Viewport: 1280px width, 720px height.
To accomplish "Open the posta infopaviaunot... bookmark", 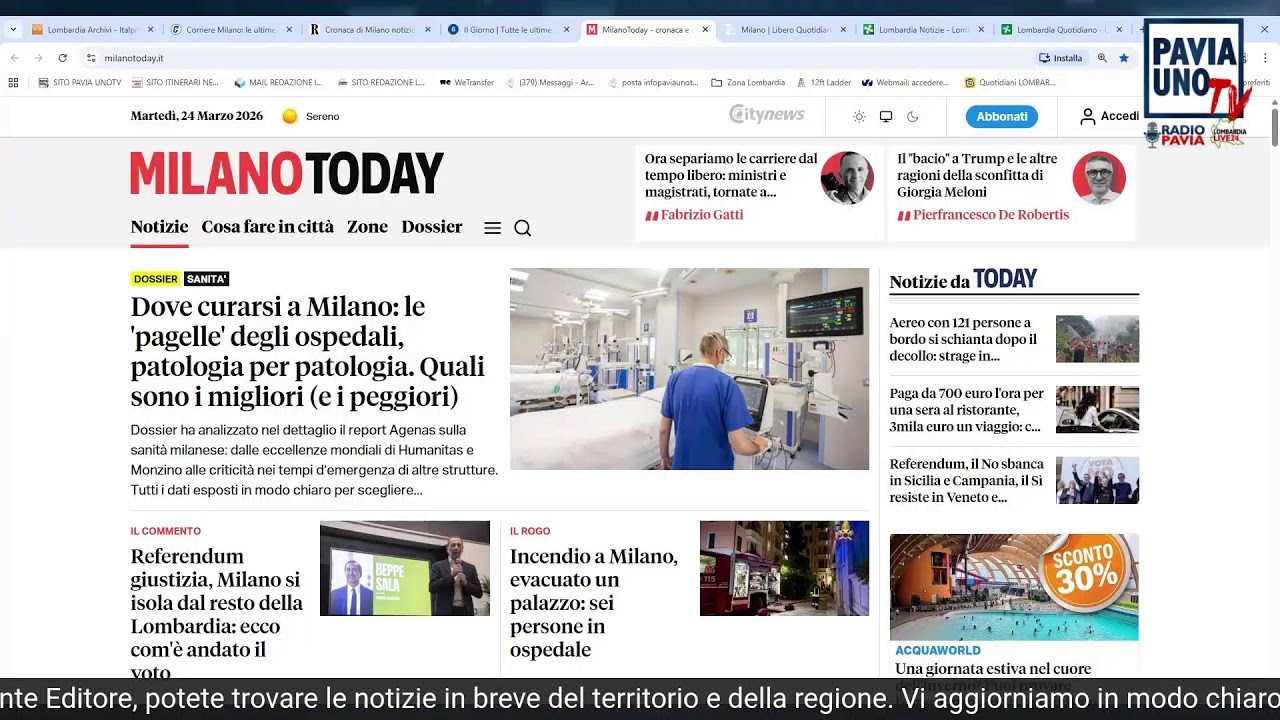I will point(652,82).
